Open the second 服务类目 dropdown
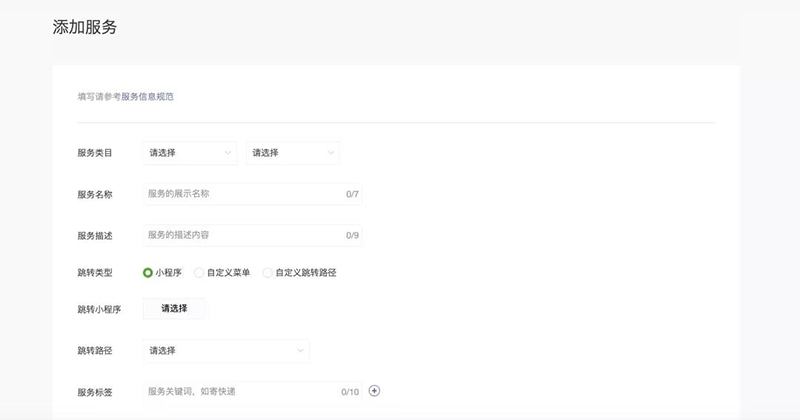 (293, 153)
